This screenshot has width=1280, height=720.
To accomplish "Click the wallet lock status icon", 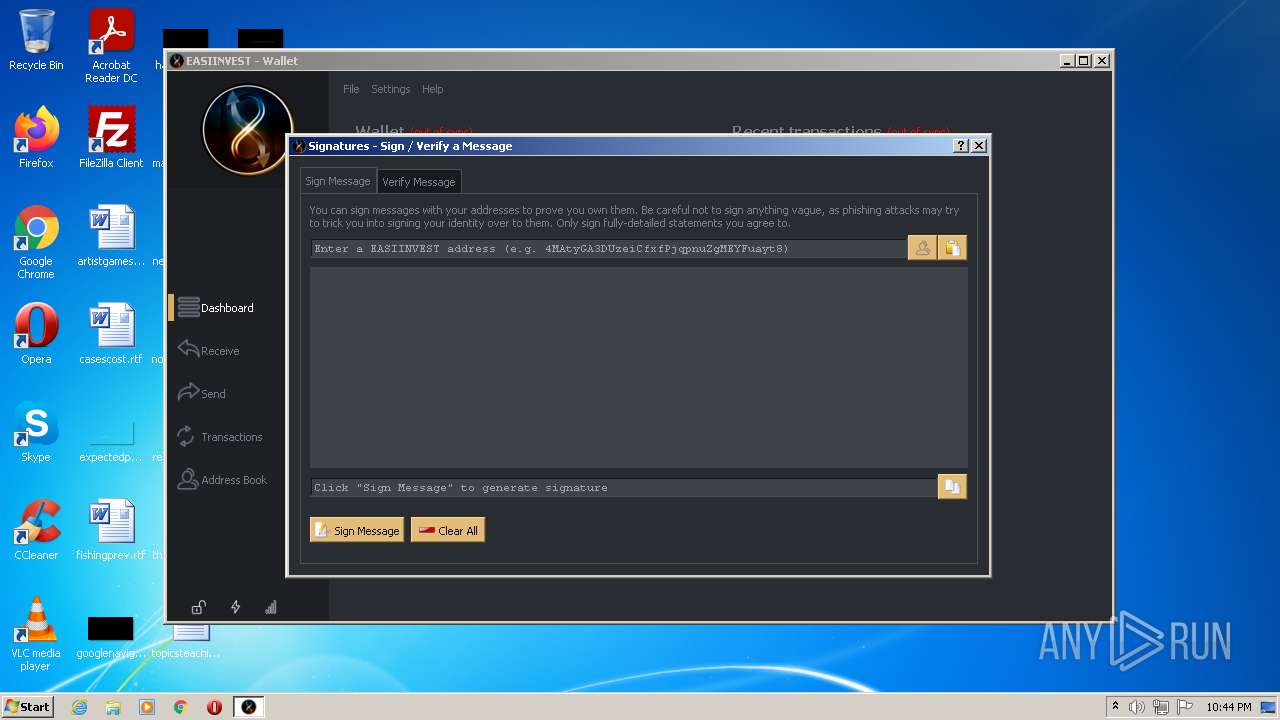I will 199,607.
